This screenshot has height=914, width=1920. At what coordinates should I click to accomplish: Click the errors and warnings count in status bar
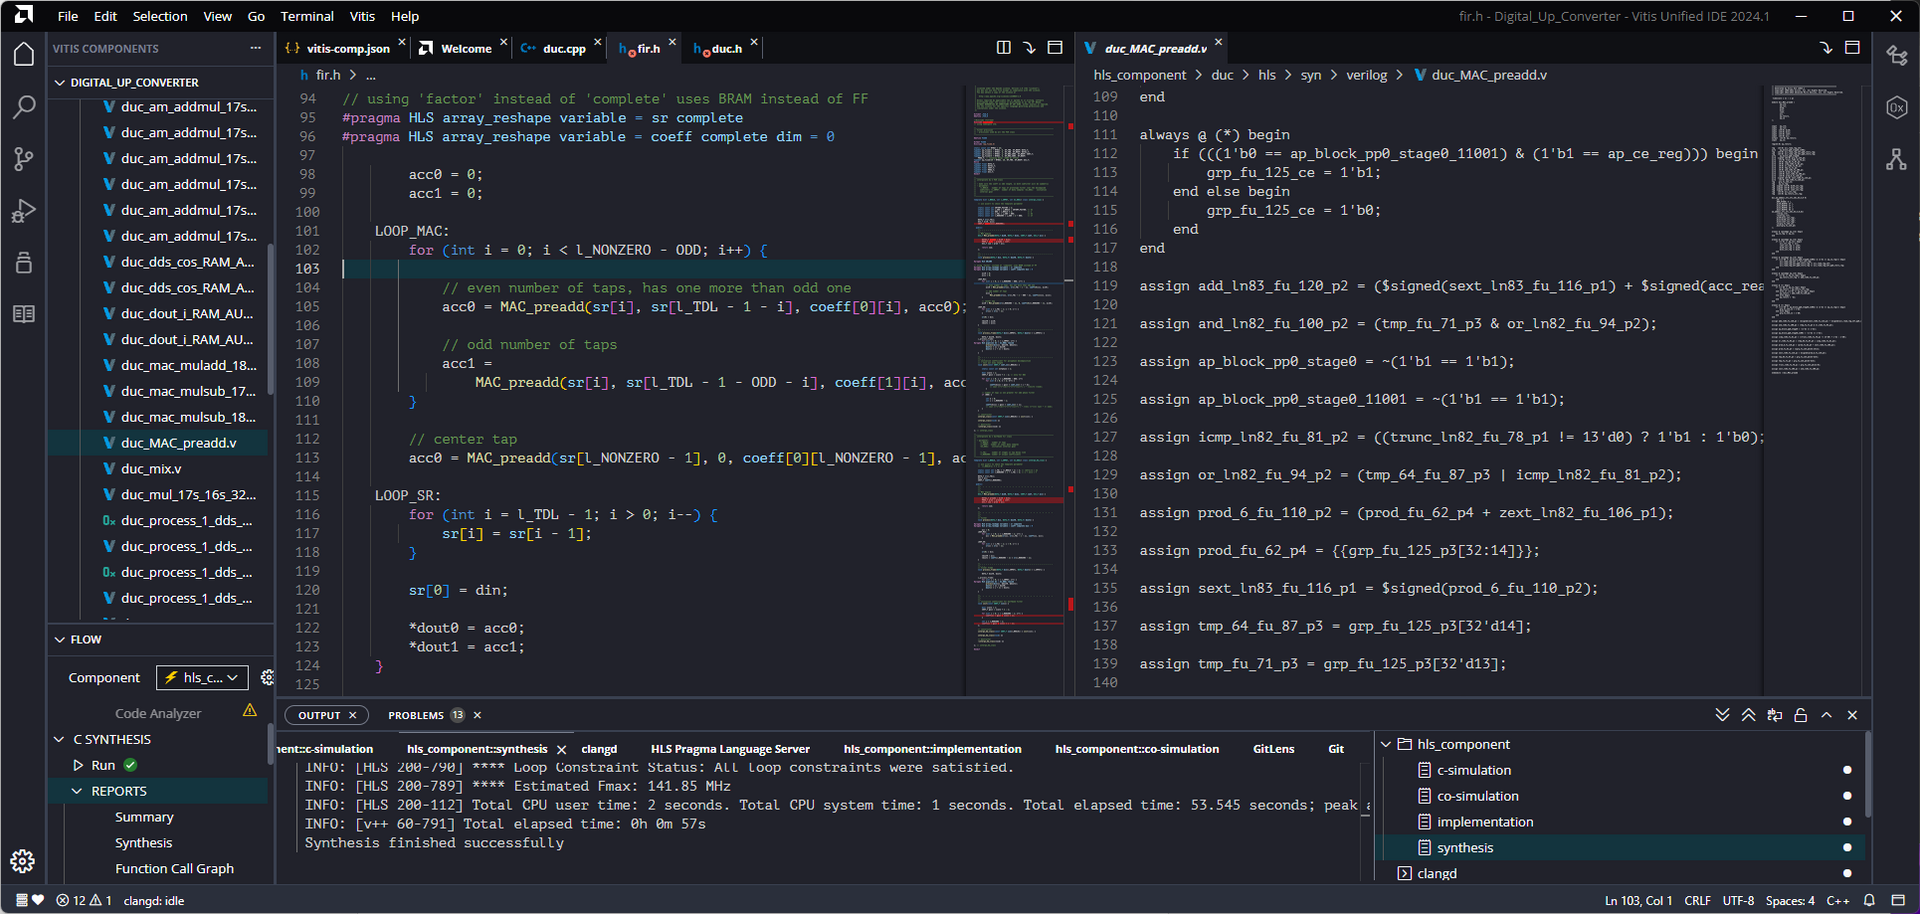click(x=84, y=900)
